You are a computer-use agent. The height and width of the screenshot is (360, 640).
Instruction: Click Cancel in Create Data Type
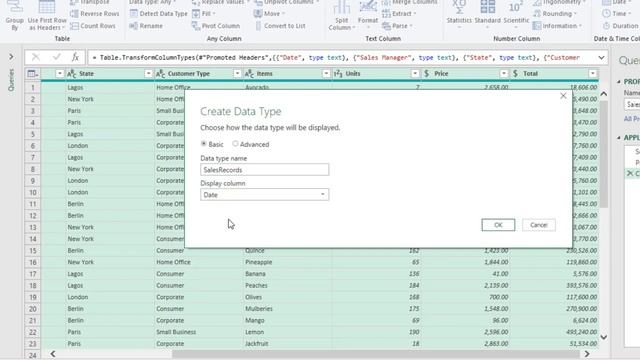pos(538,225)
